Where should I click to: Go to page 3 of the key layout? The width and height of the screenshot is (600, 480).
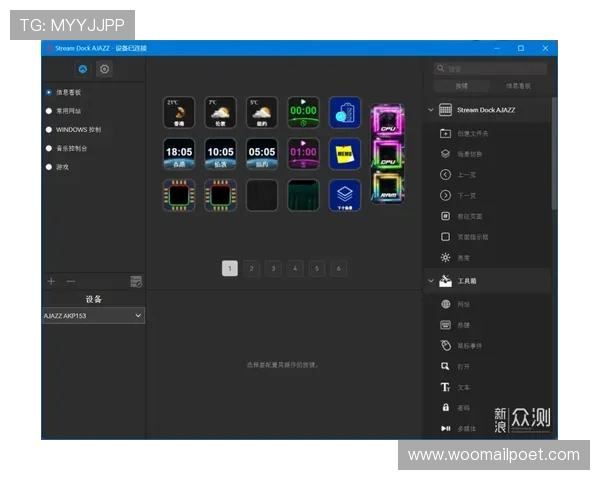click(273, 268)
